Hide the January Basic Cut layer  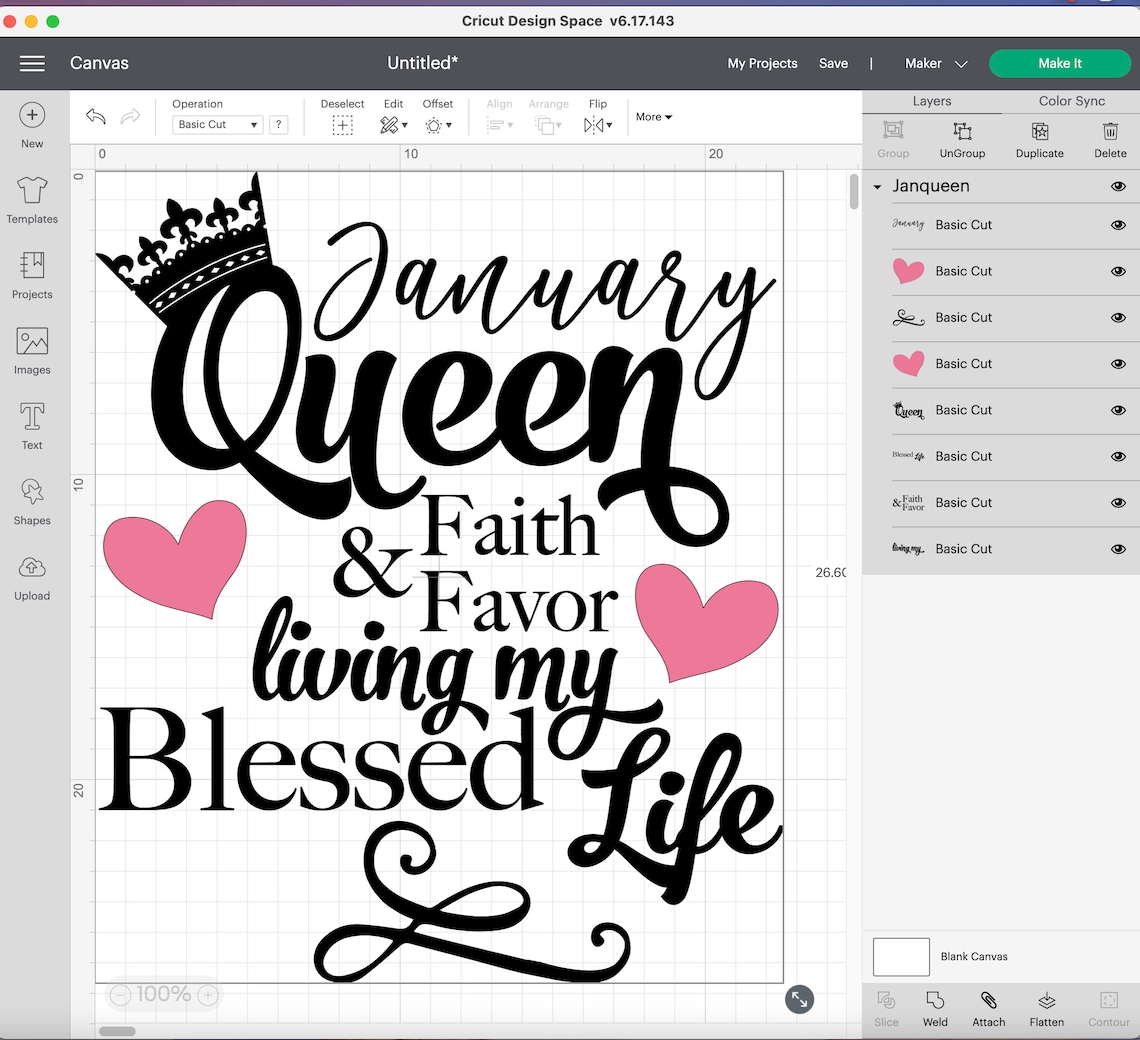coord(1118,225)
